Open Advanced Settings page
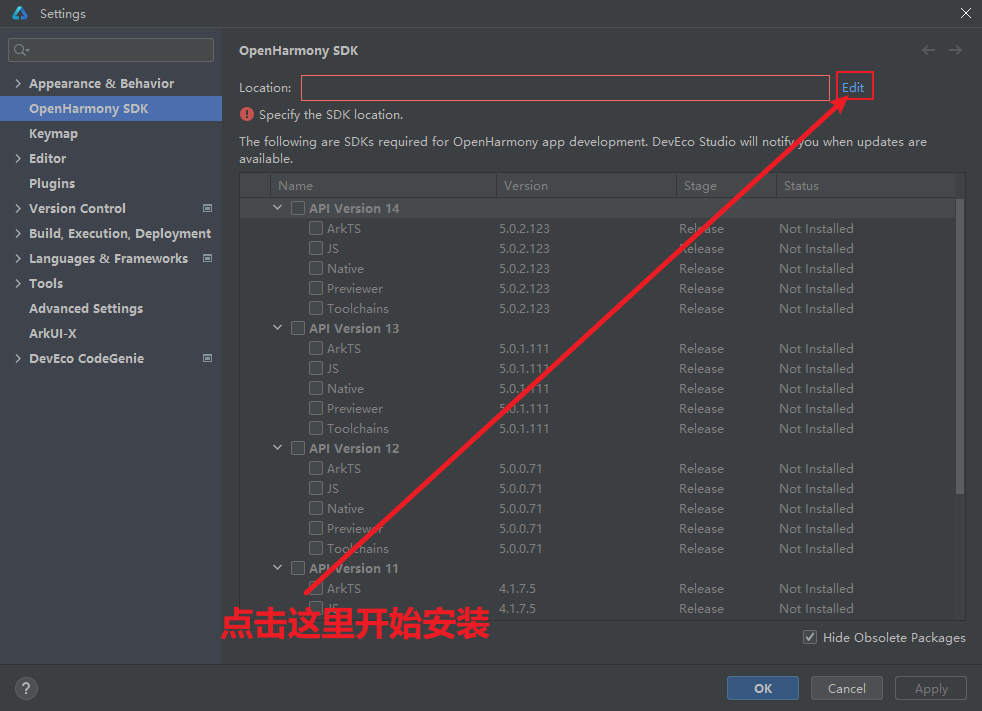Screen dimensions: 982x711 tap(86, 308)
